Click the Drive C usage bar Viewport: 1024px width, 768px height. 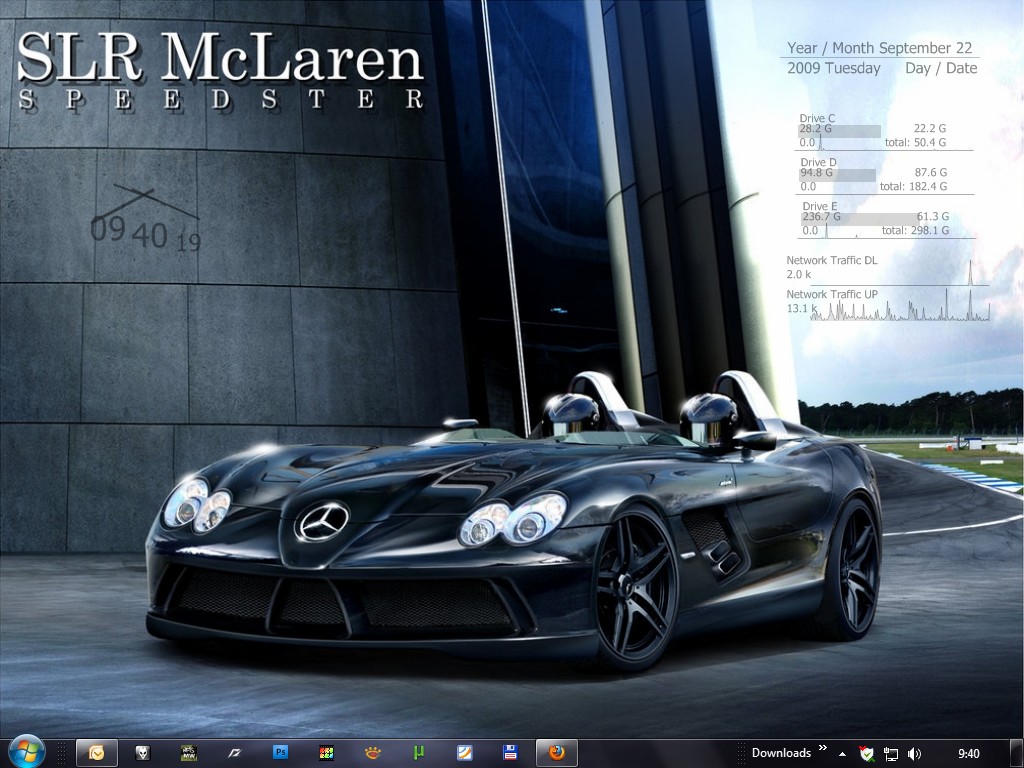[x=839, y=131]
